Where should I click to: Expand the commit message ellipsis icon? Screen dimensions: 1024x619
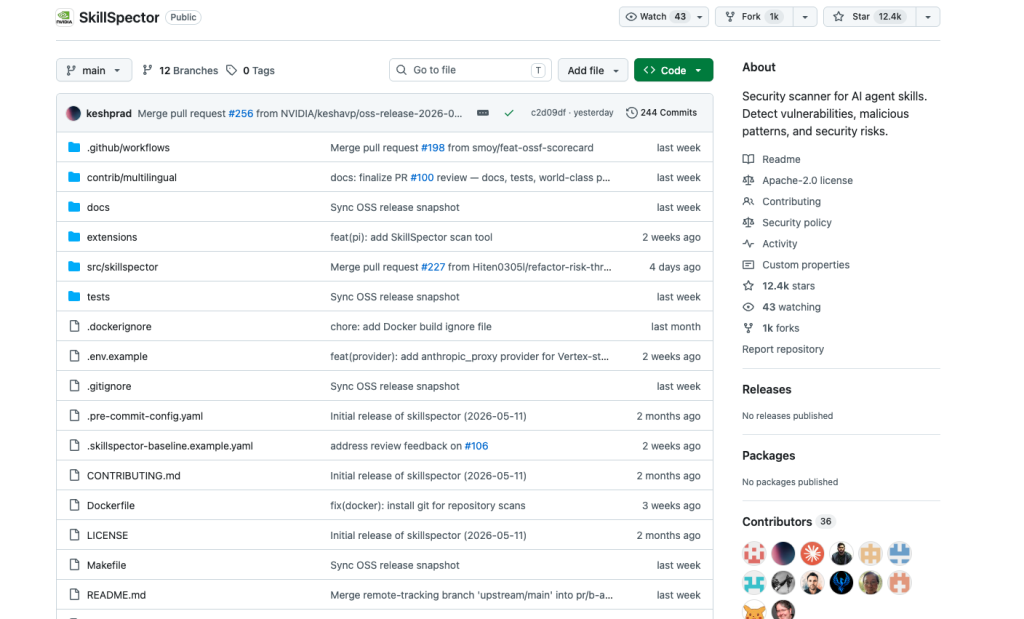pos(483,113)
